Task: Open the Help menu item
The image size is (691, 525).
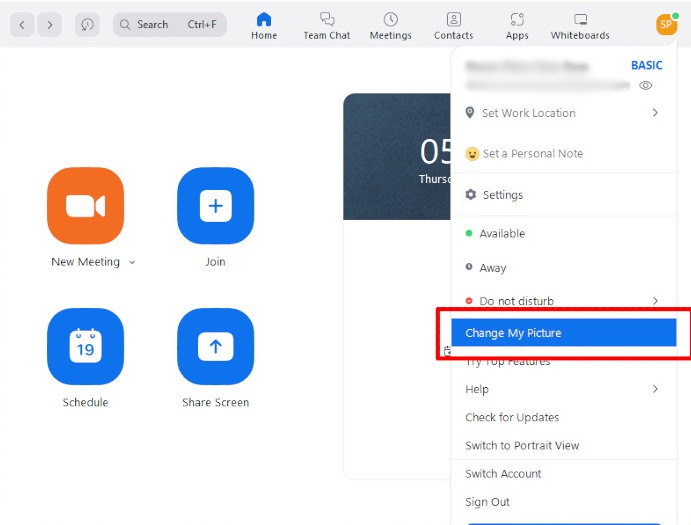Action: [564, 389]
